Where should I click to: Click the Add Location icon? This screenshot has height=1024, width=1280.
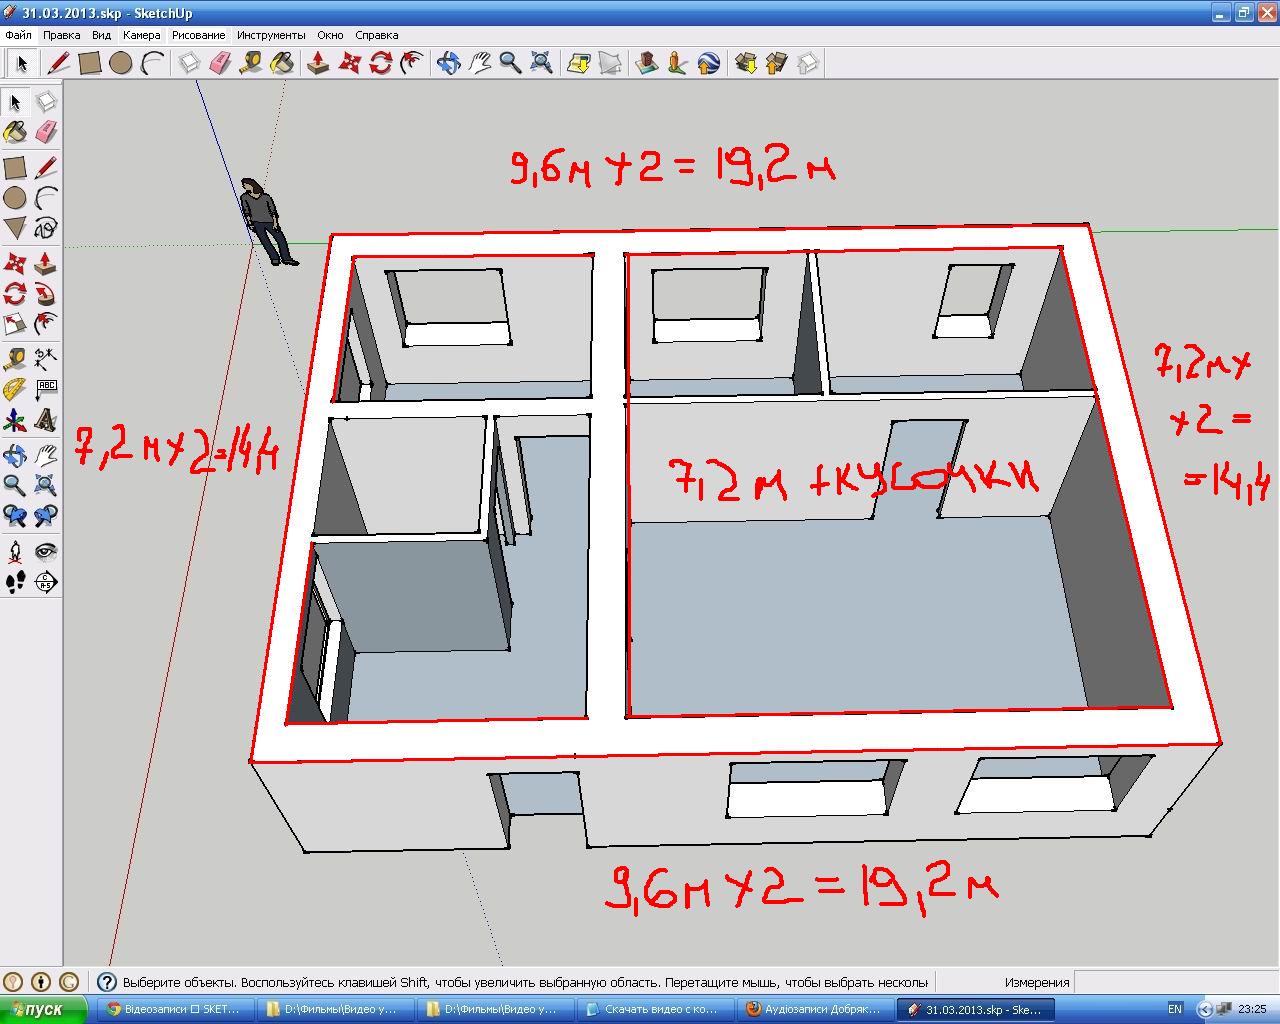point(578,64)
